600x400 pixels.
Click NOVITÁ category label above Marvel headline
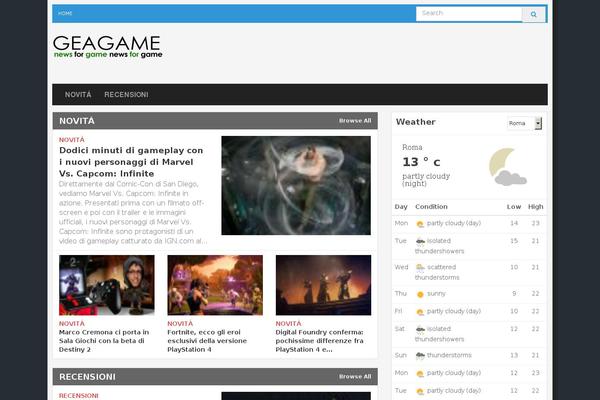click(x=72, y=140)
